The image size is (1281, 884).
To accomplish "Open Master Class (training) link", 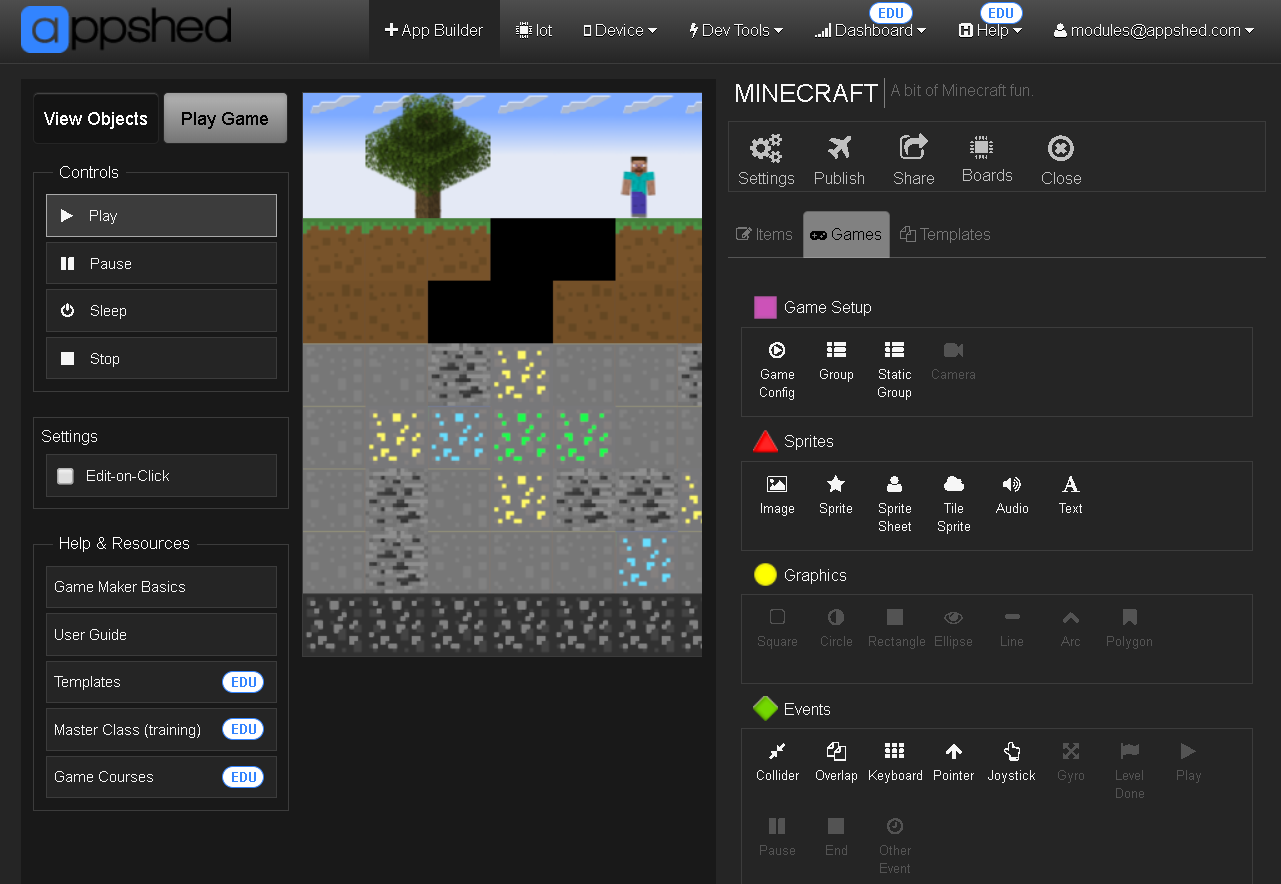I will 161,730.
